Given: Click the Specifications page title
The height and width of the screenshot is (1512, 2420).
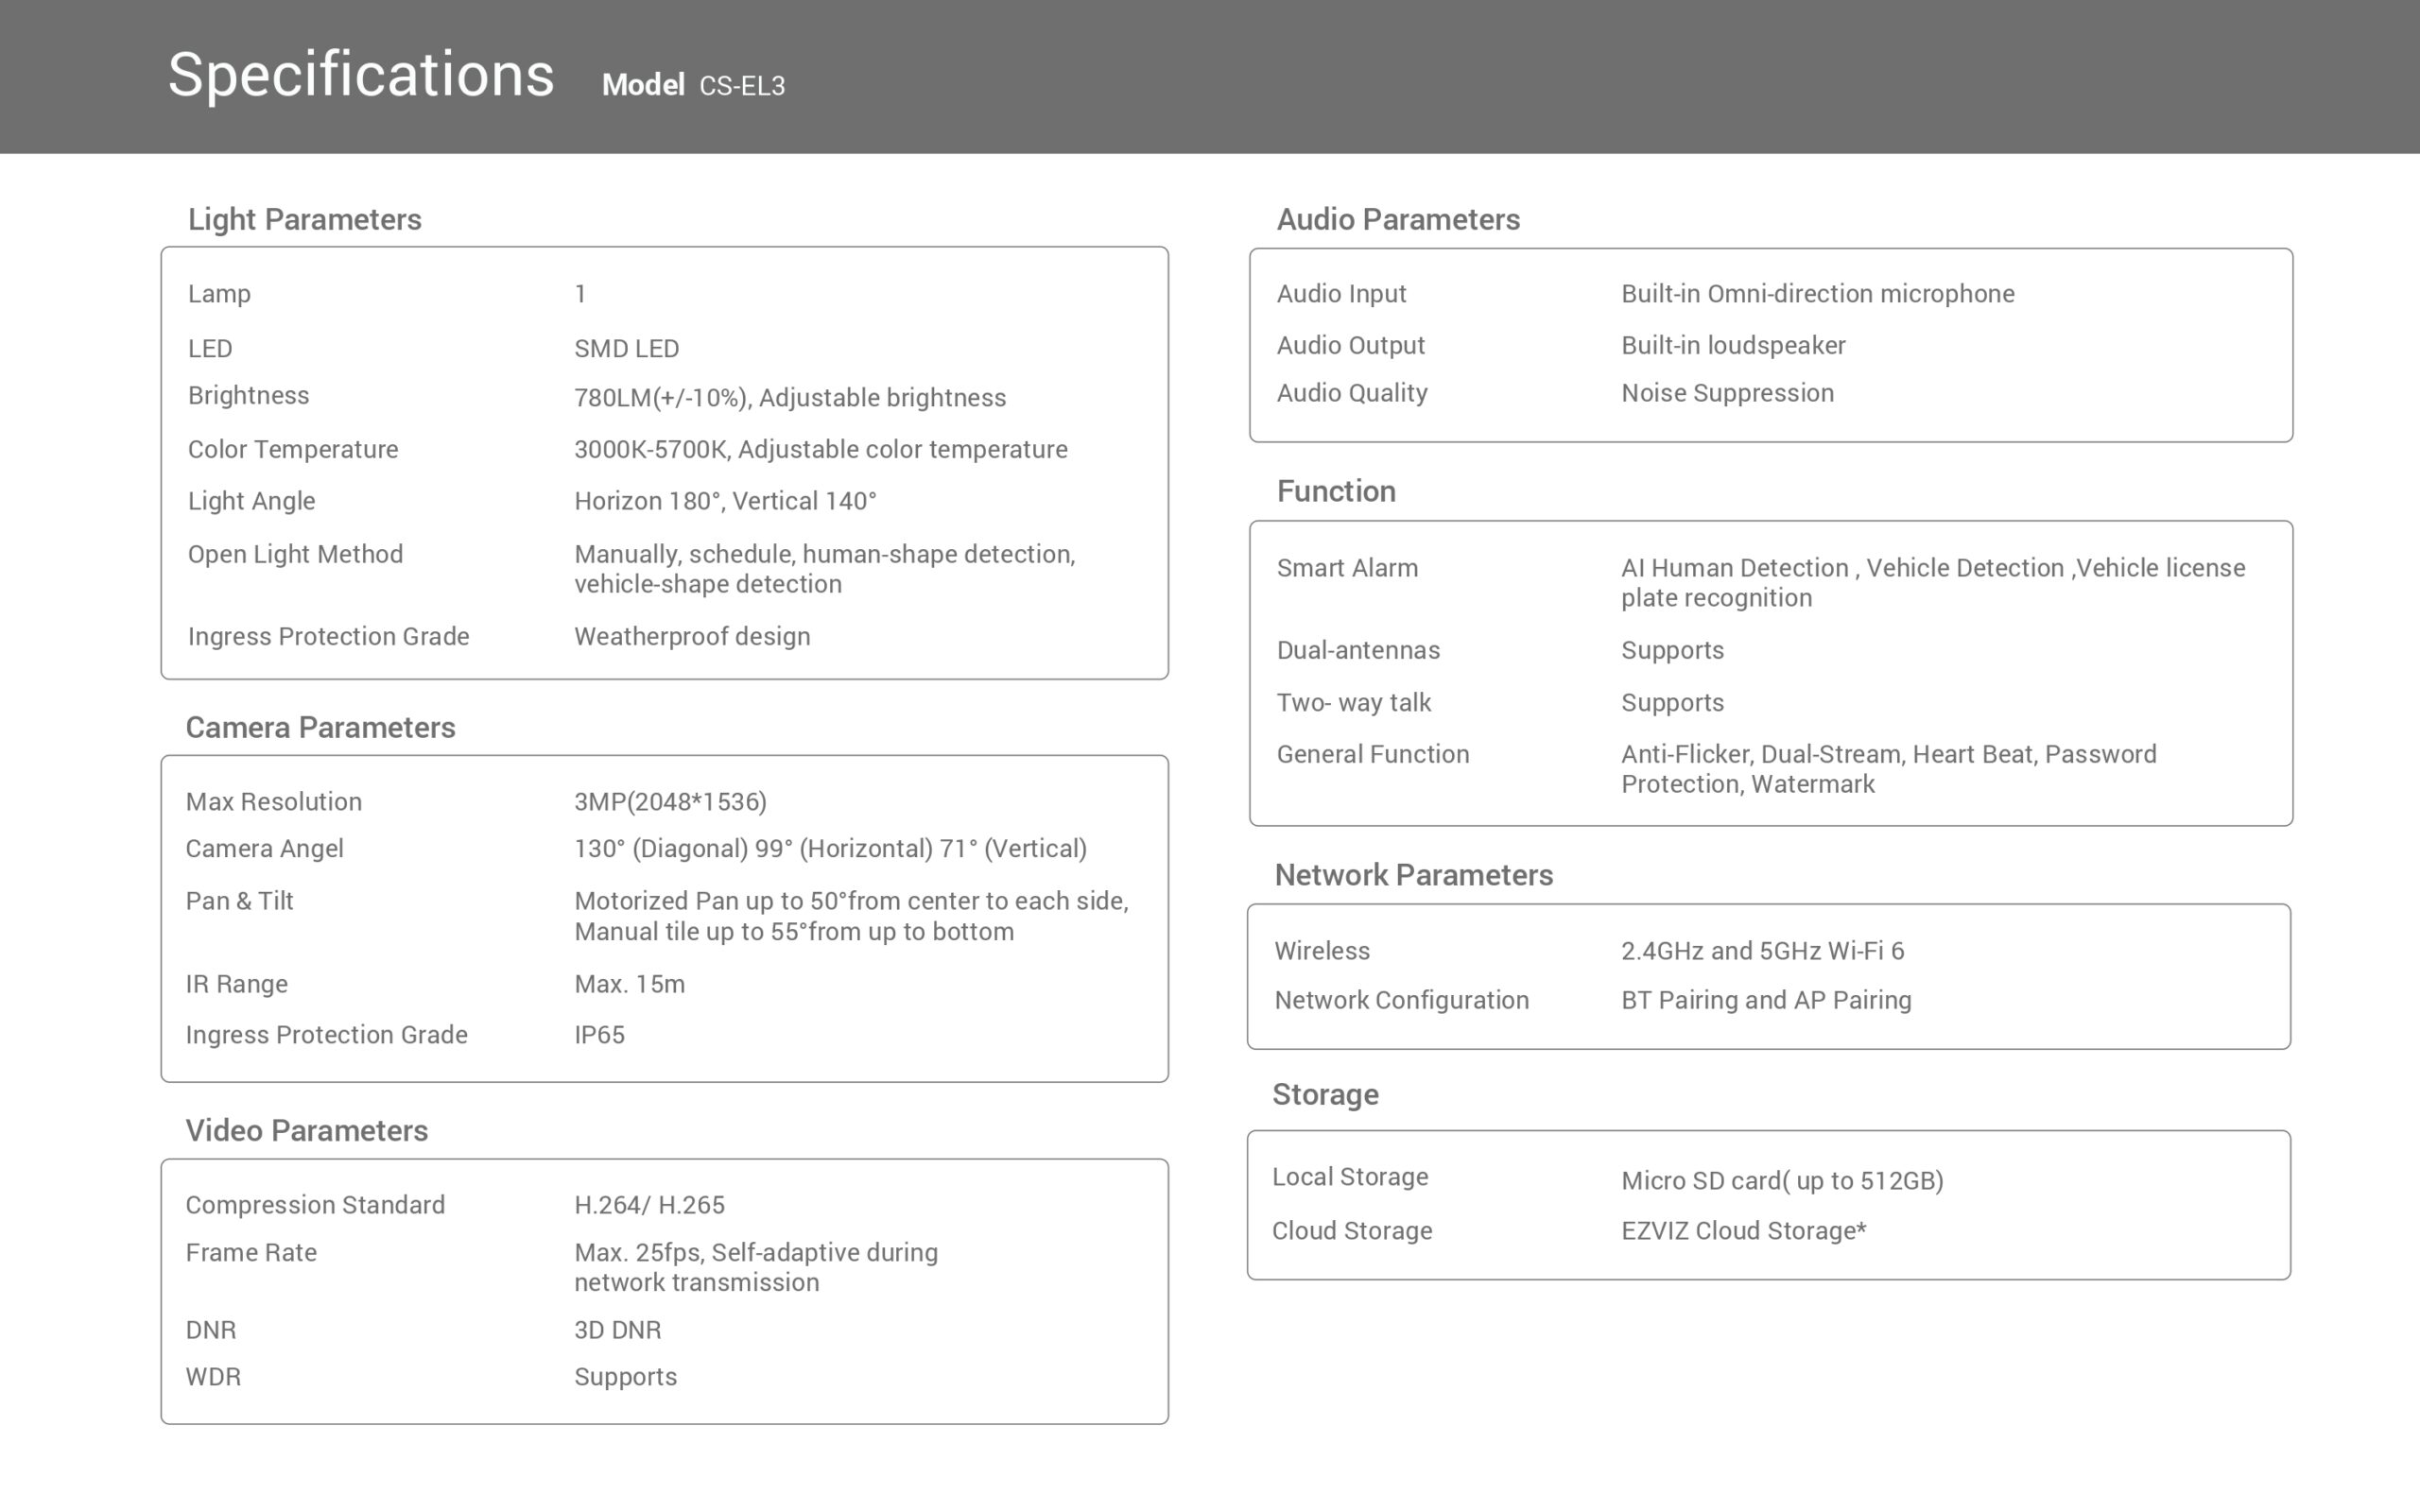Looking at the screenshot, I should click(360, 75).
